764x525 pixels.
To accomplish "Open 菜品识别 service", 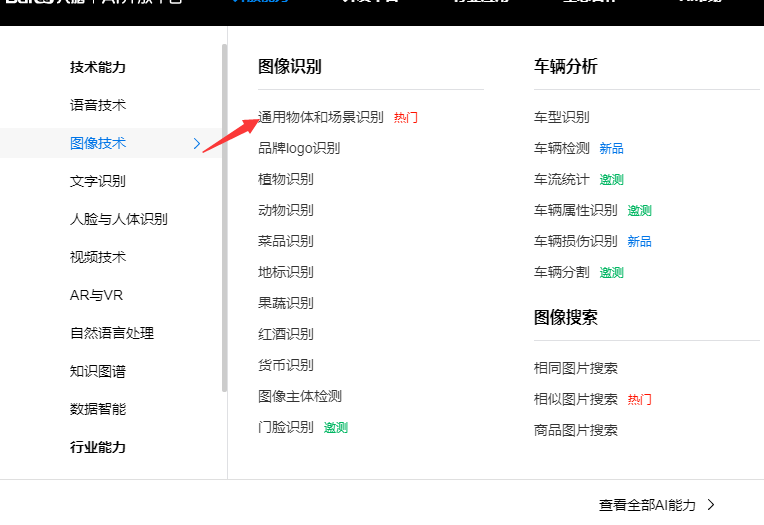I will 286,241.
